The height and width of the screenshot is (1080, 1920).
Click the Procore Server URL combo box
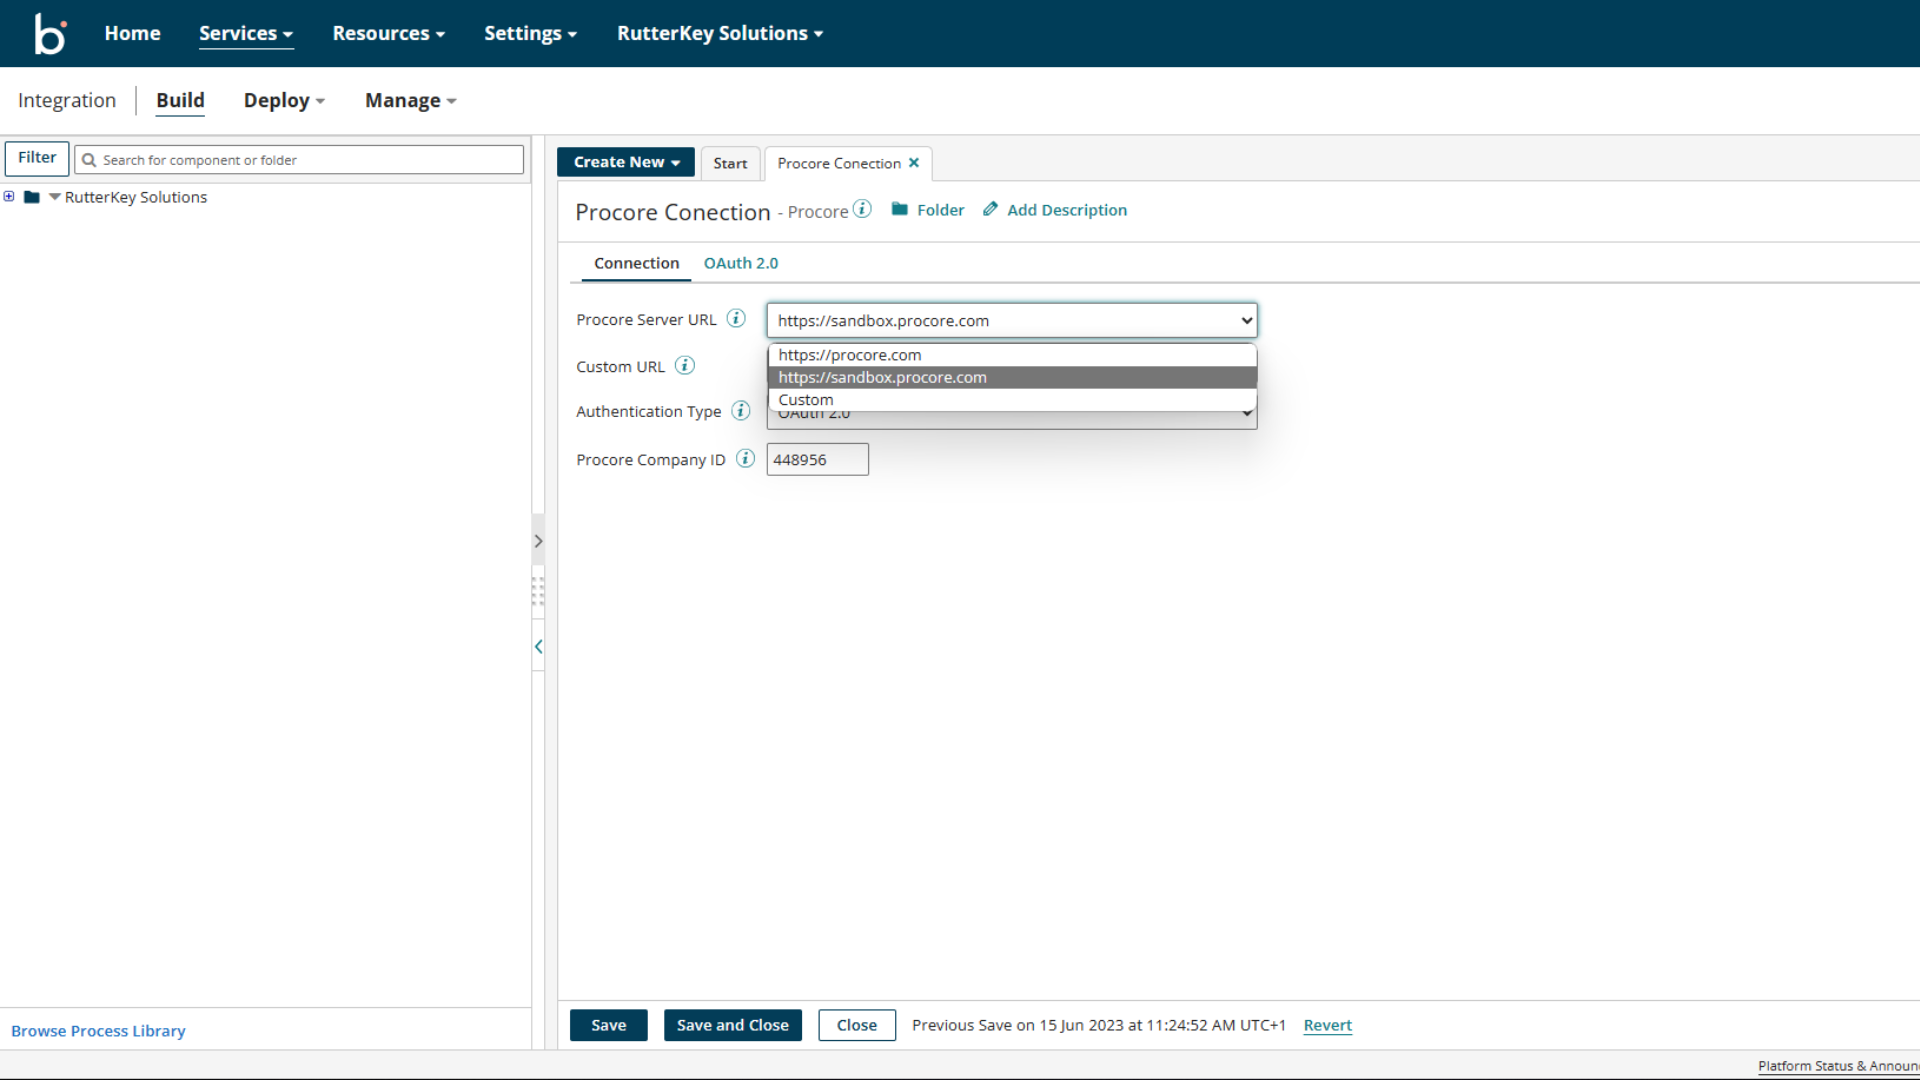coord(1012,320)
